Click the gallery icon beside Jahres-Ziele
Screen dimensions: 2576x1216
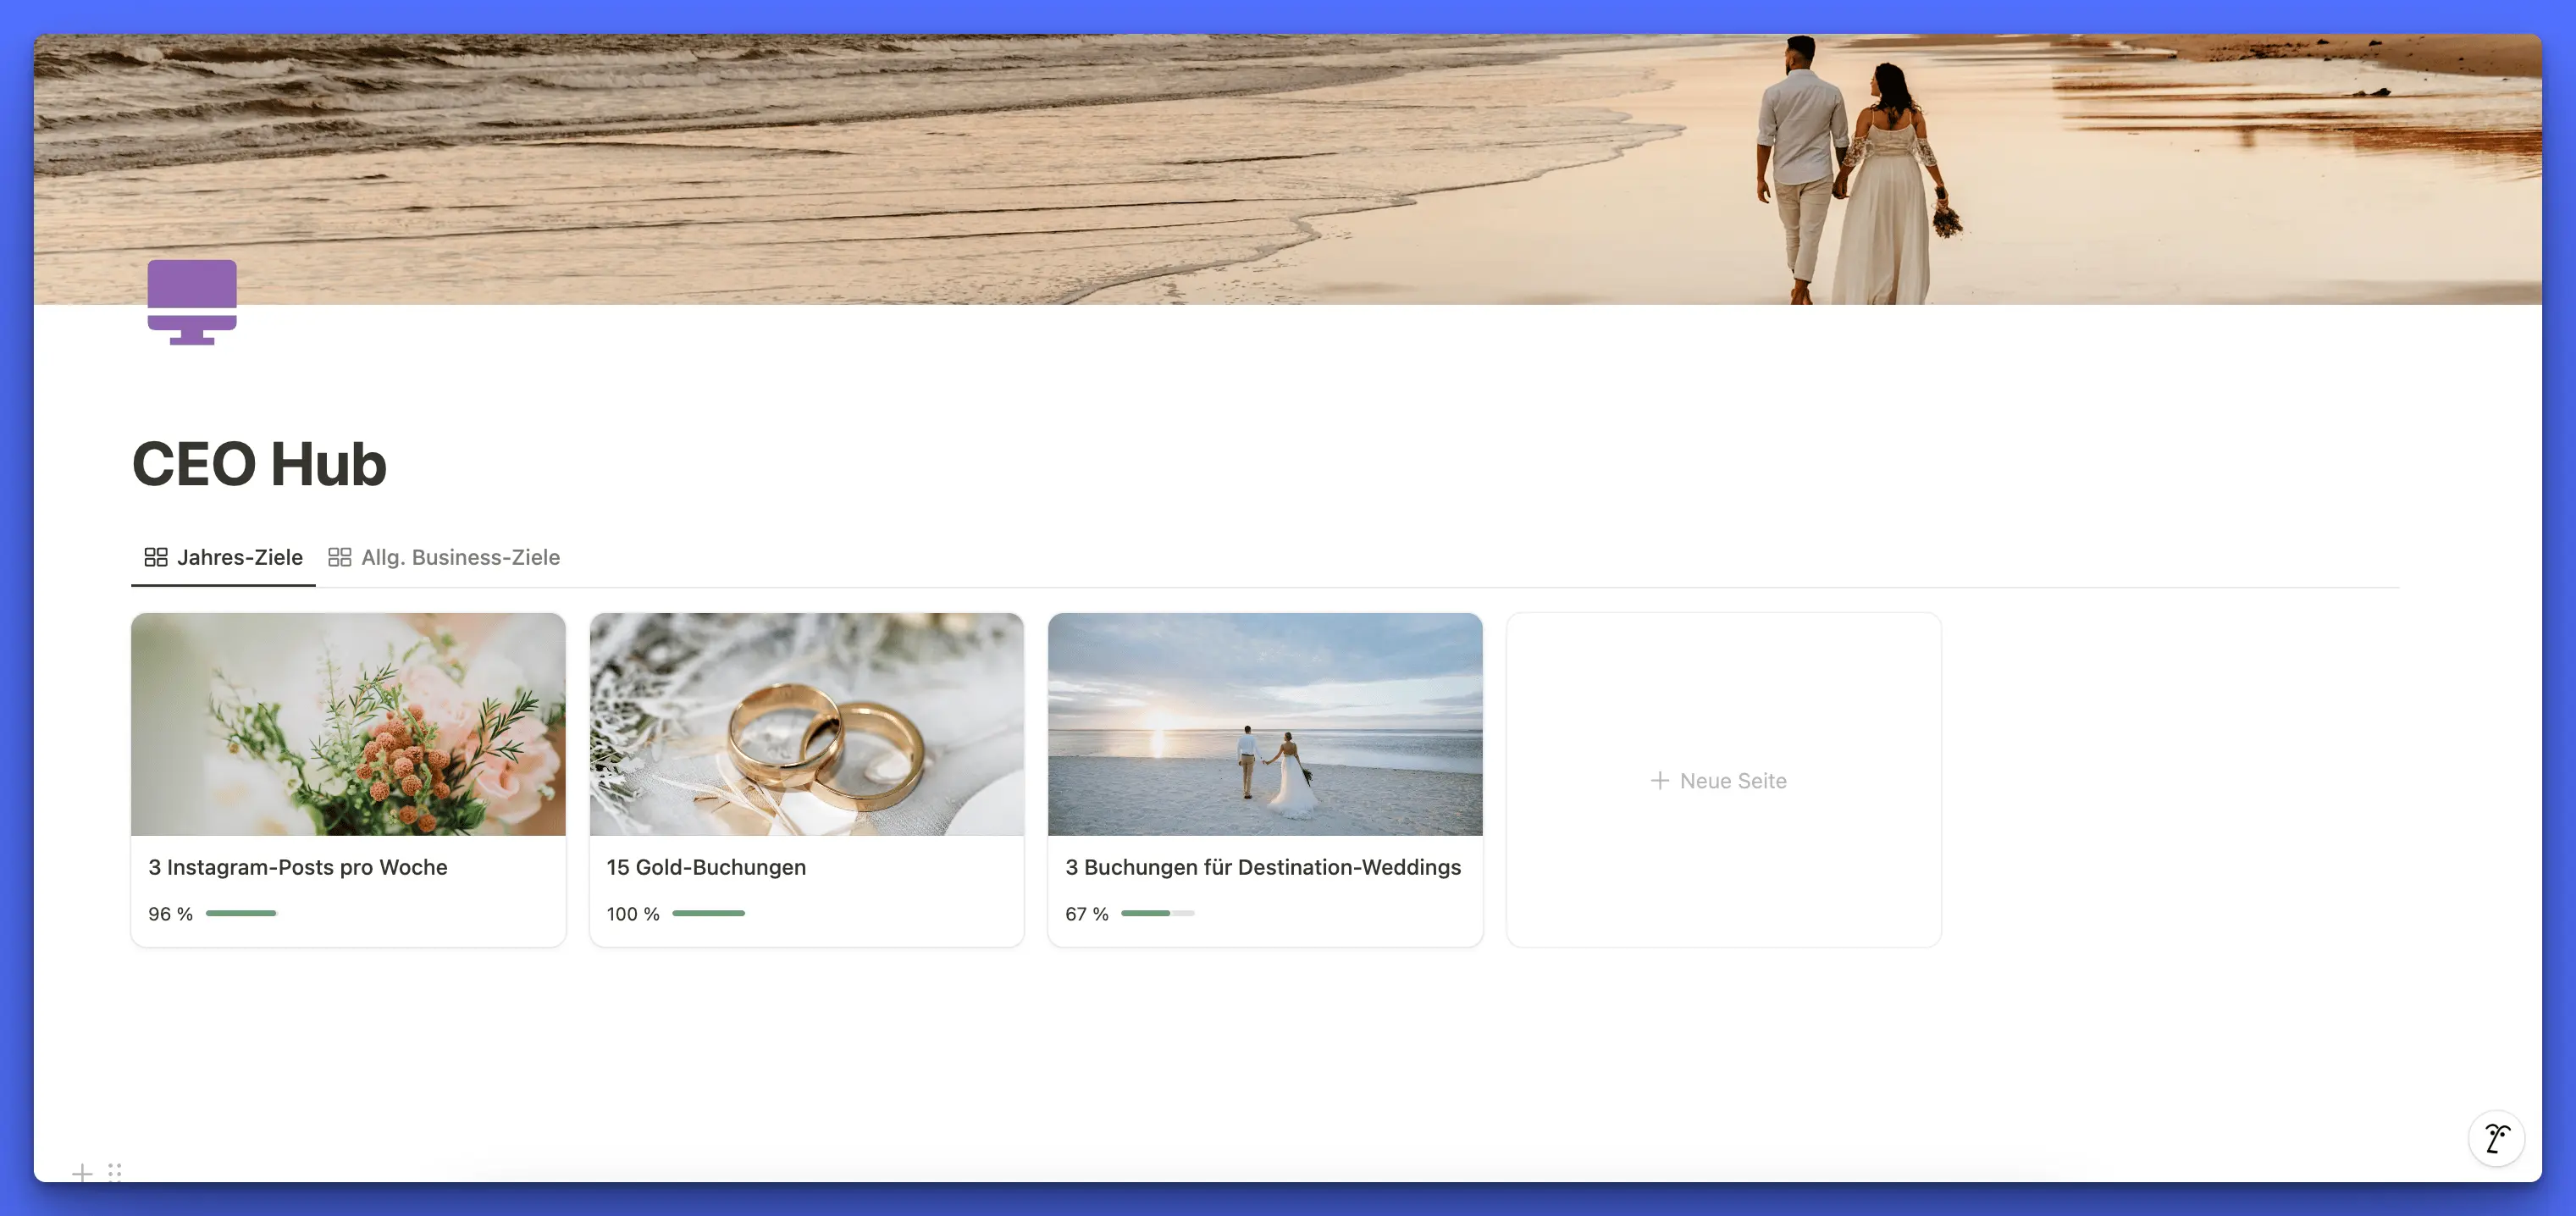pyautogui.click(x=156, y=557)
